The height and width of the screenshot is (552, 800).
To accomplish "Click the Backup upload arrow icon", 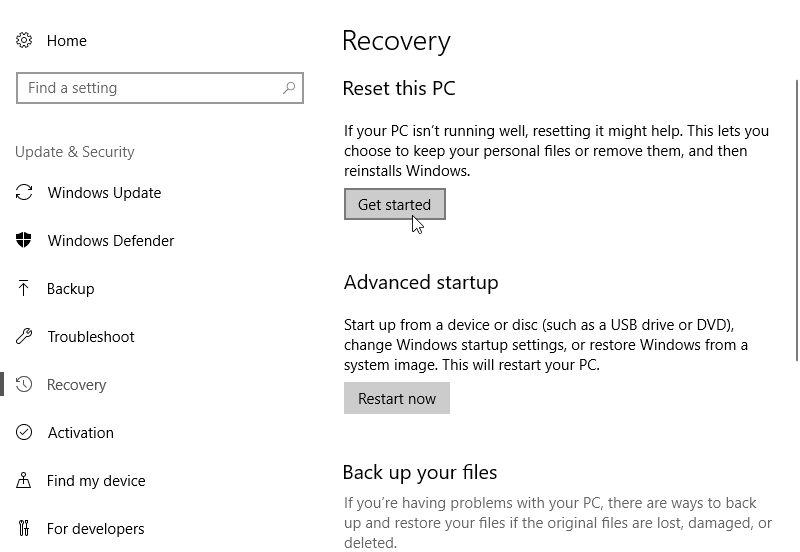I will click(24, 289).
